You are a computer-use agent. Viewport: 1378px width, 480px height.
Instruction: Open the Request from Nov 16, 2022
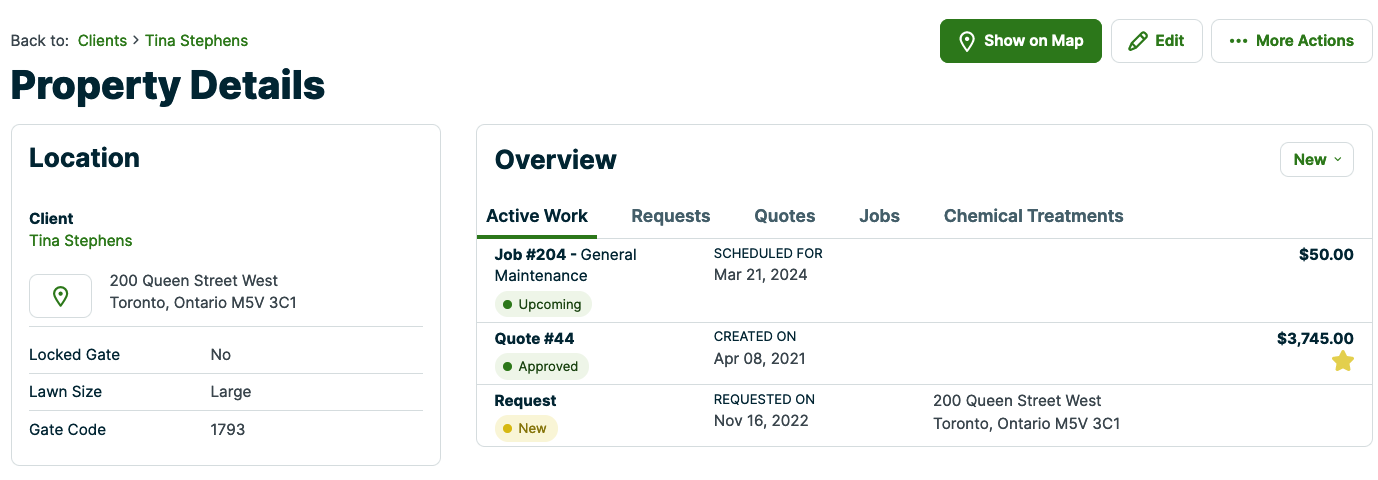[x=526, y=401]
